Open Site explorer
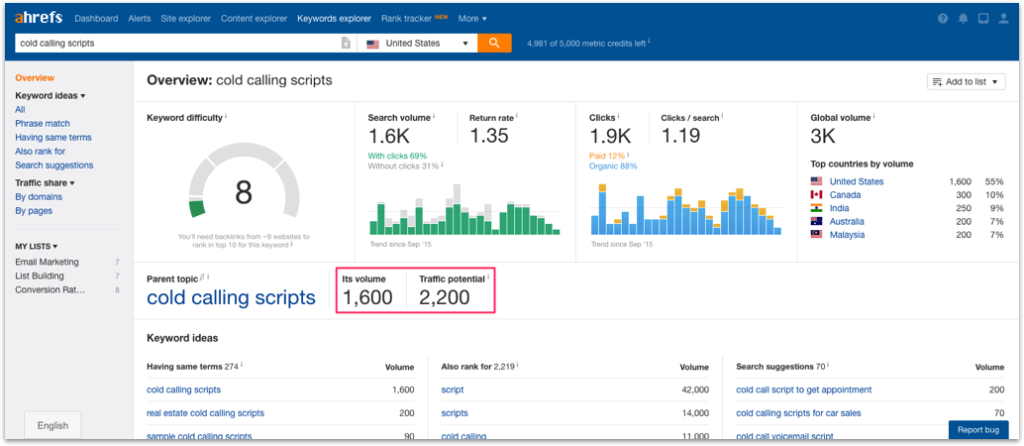The width and height of the screenshot is (1024, 446). (185, 18)
